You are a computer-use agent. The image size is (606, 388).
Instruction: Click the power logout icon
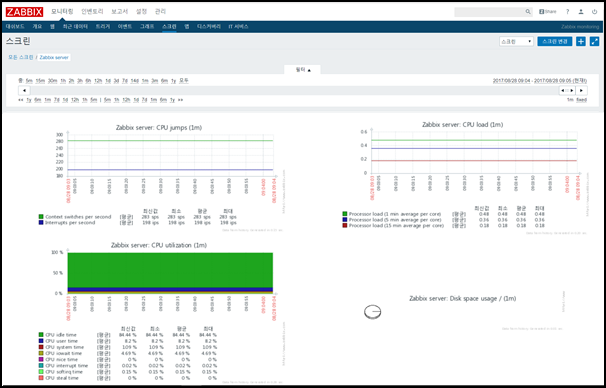[594, 12]
